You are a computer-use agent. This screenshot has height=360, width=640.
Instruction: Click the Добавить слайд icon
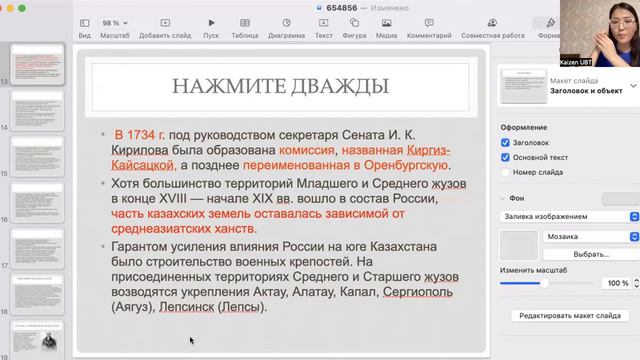pos(165,23)
